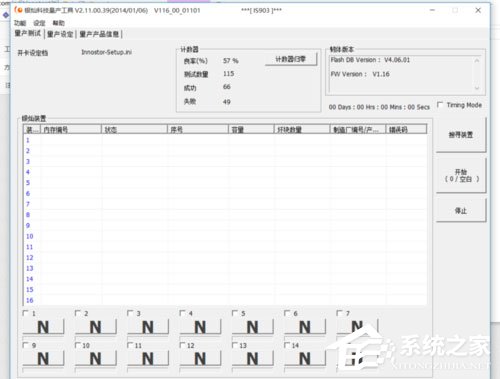The image size is (500, 379).
Task: Tick the port 4 checkbox
Action: (182, 313)
